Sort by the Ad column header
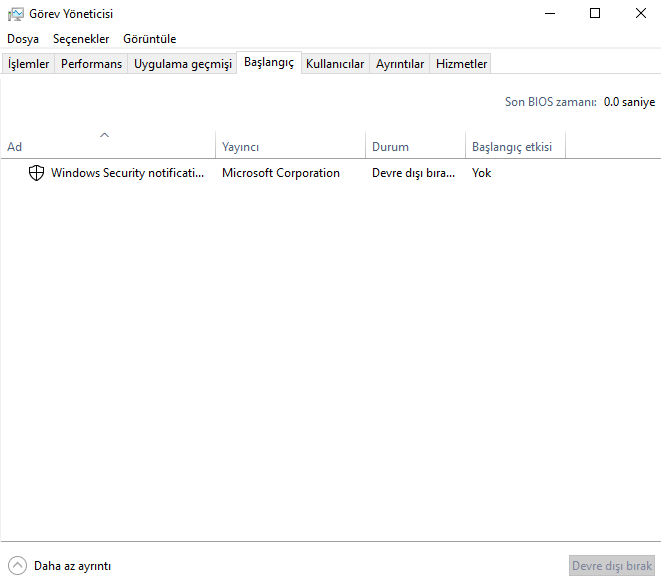661x588 pixels. coord(108,145)
